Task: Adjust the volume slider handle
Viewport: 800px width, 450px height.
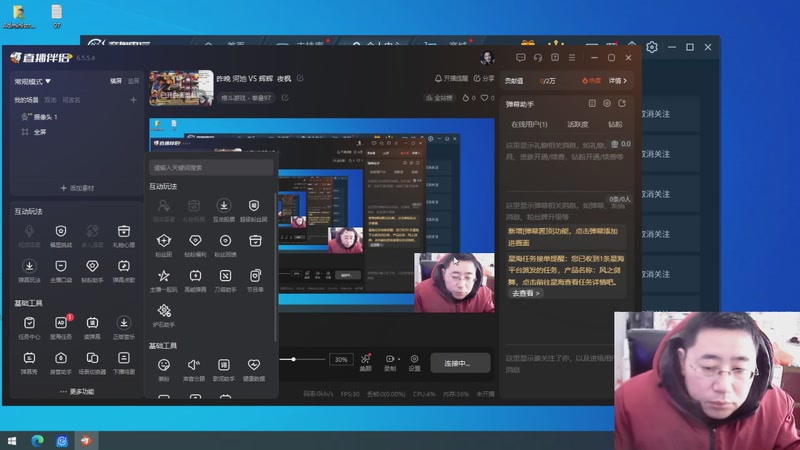Action: (293, 359)
